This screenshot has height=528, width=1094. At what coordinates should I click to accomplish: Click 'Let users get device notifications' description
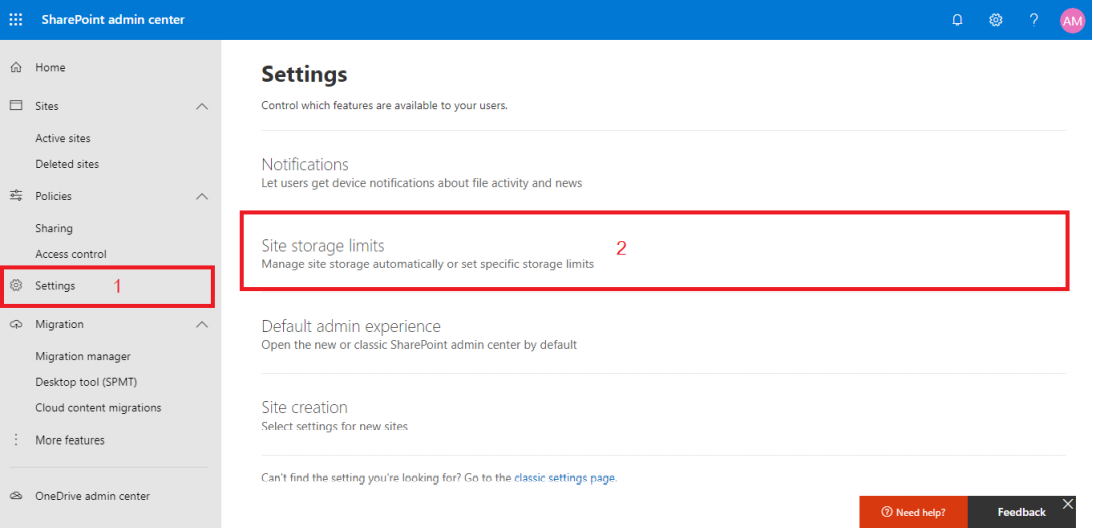(x=421, y=183)
